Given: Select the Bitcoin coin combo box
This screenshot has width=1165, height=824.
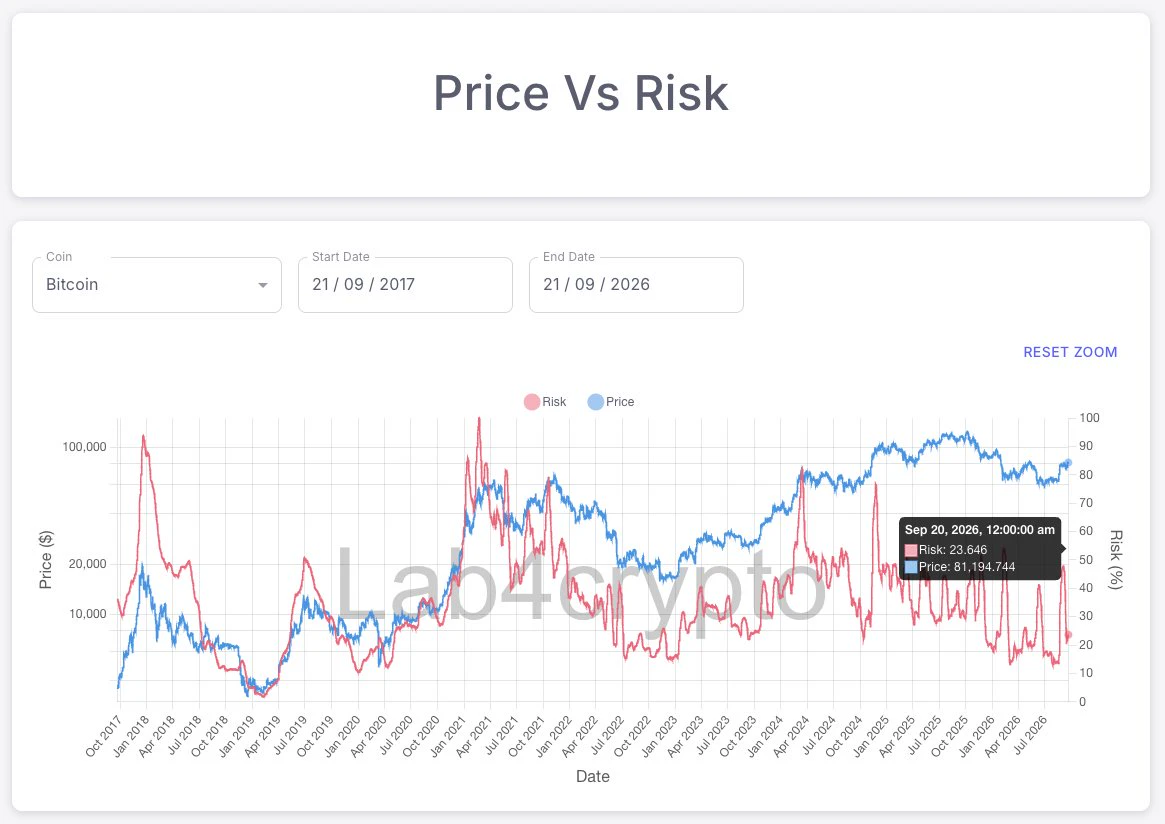Looking at the screenshot, I should click(x=157, y=285).
